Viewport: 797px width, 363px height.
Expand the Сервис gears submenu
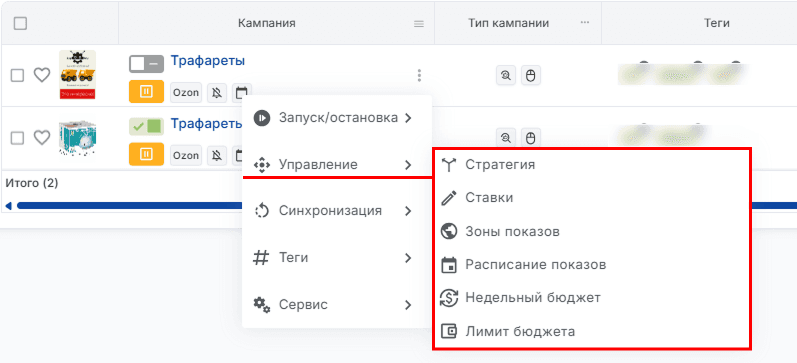(337, 305)
